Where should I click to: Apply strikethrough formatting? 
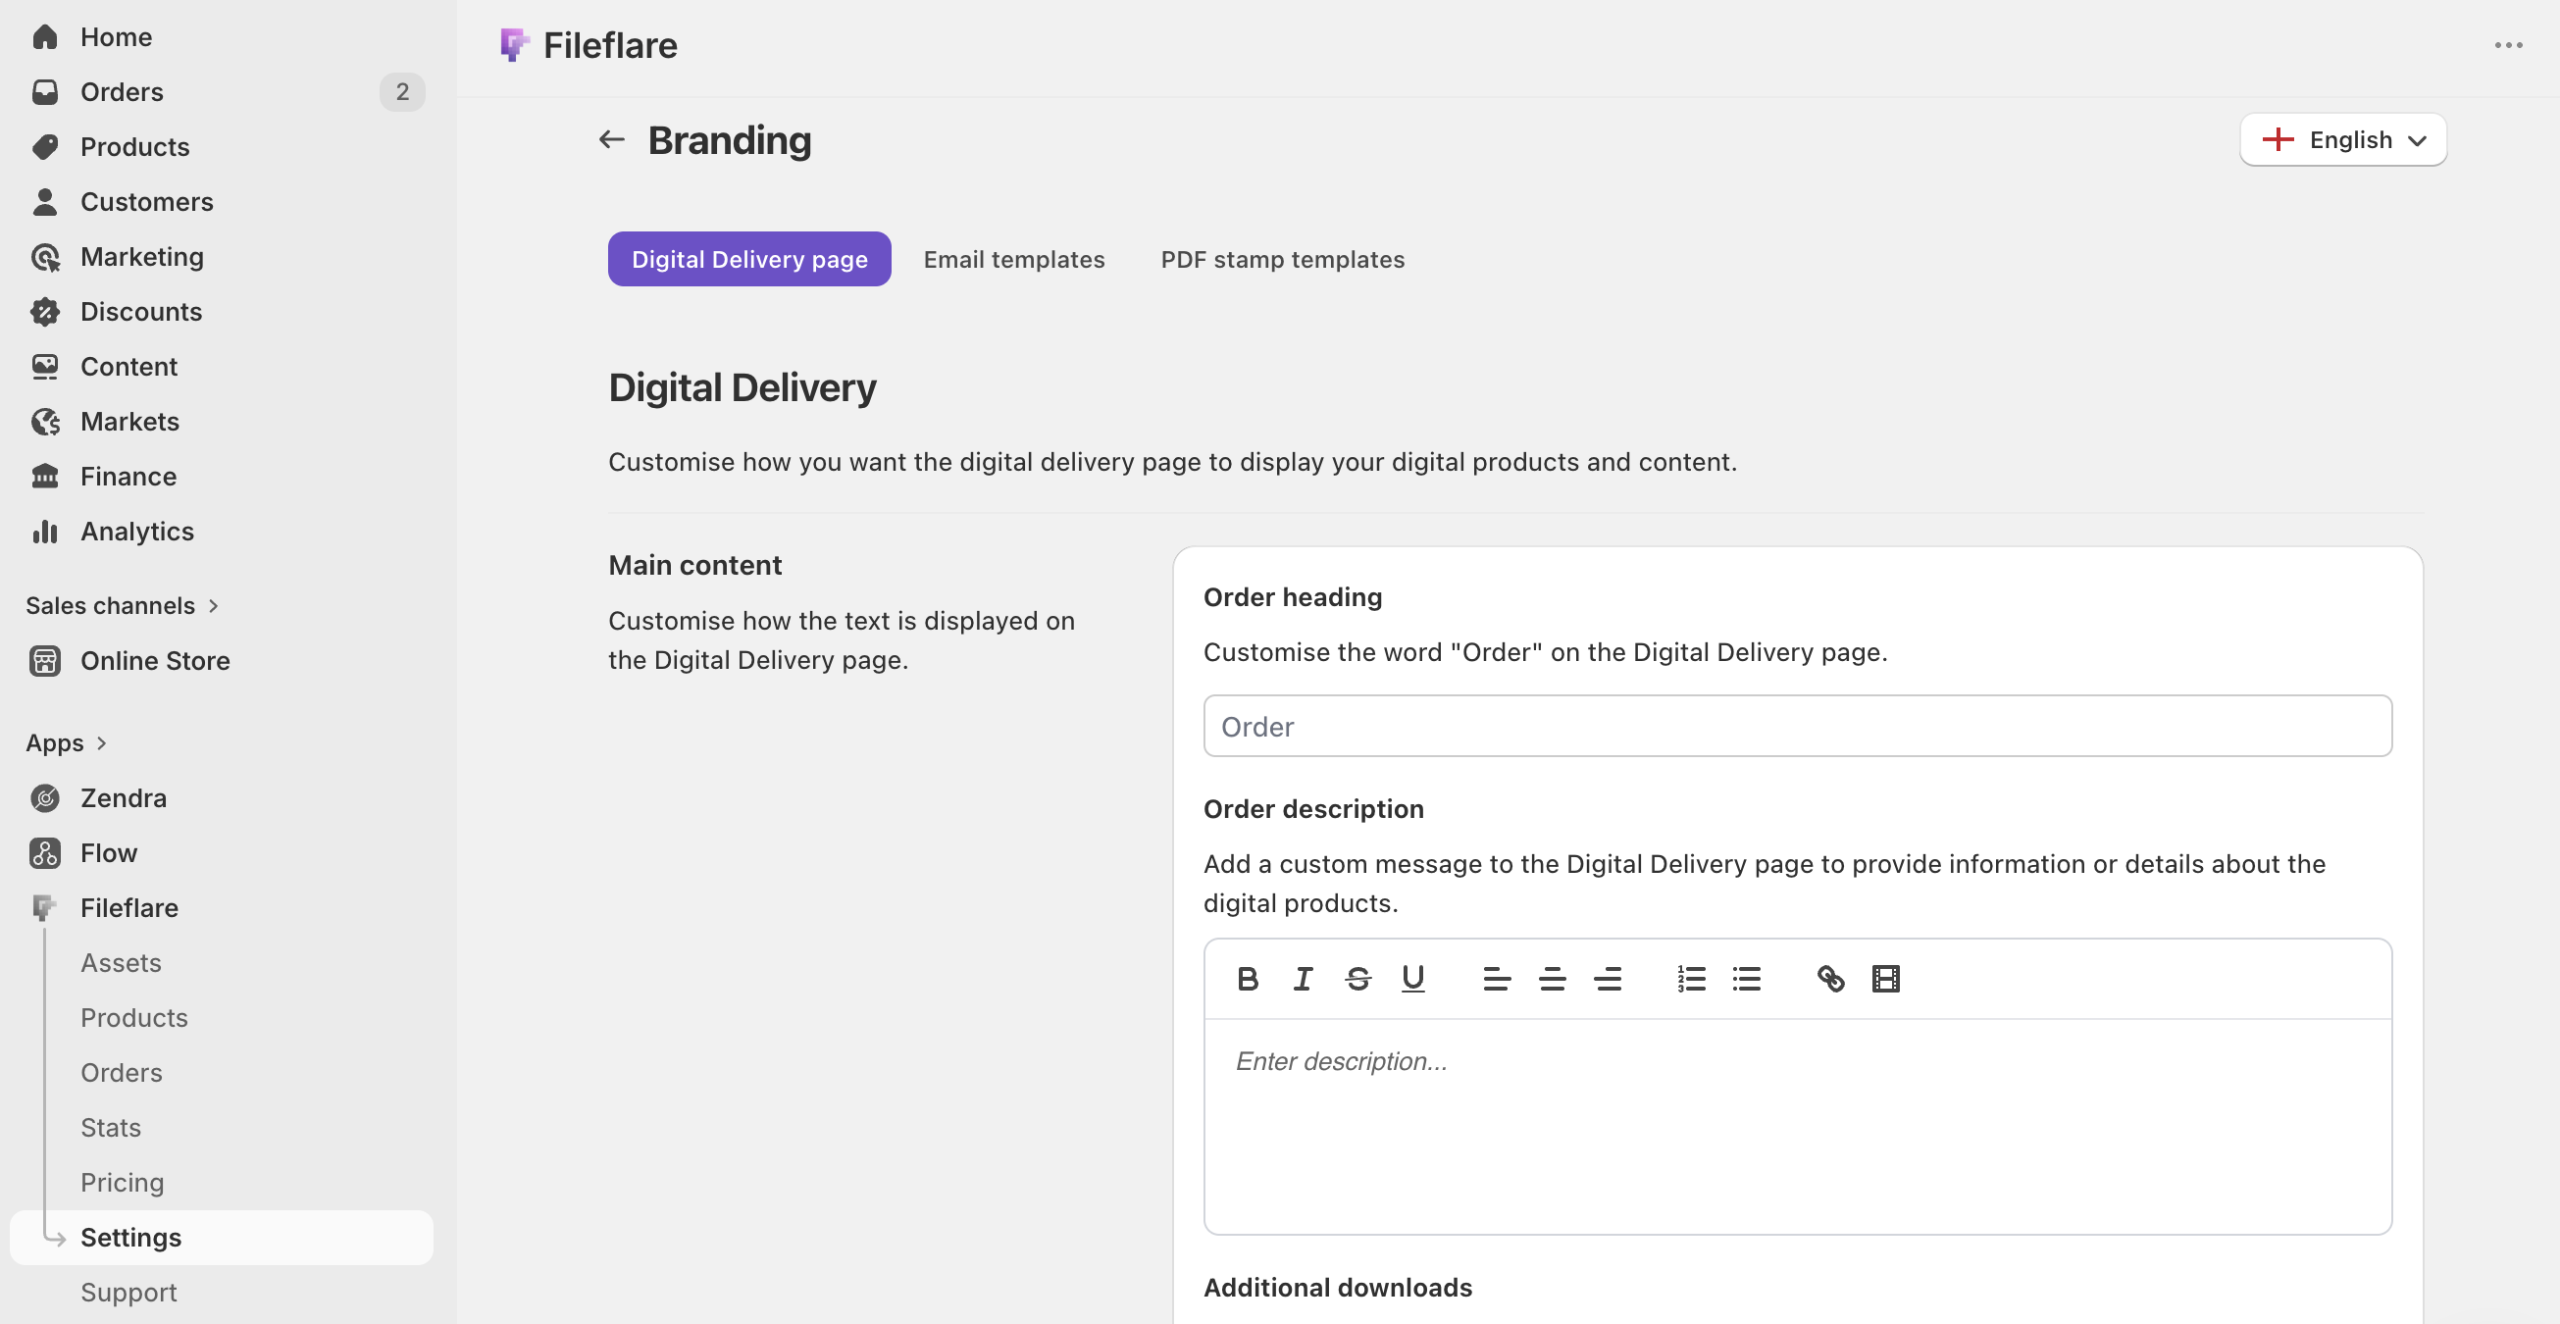(1357, 979)
